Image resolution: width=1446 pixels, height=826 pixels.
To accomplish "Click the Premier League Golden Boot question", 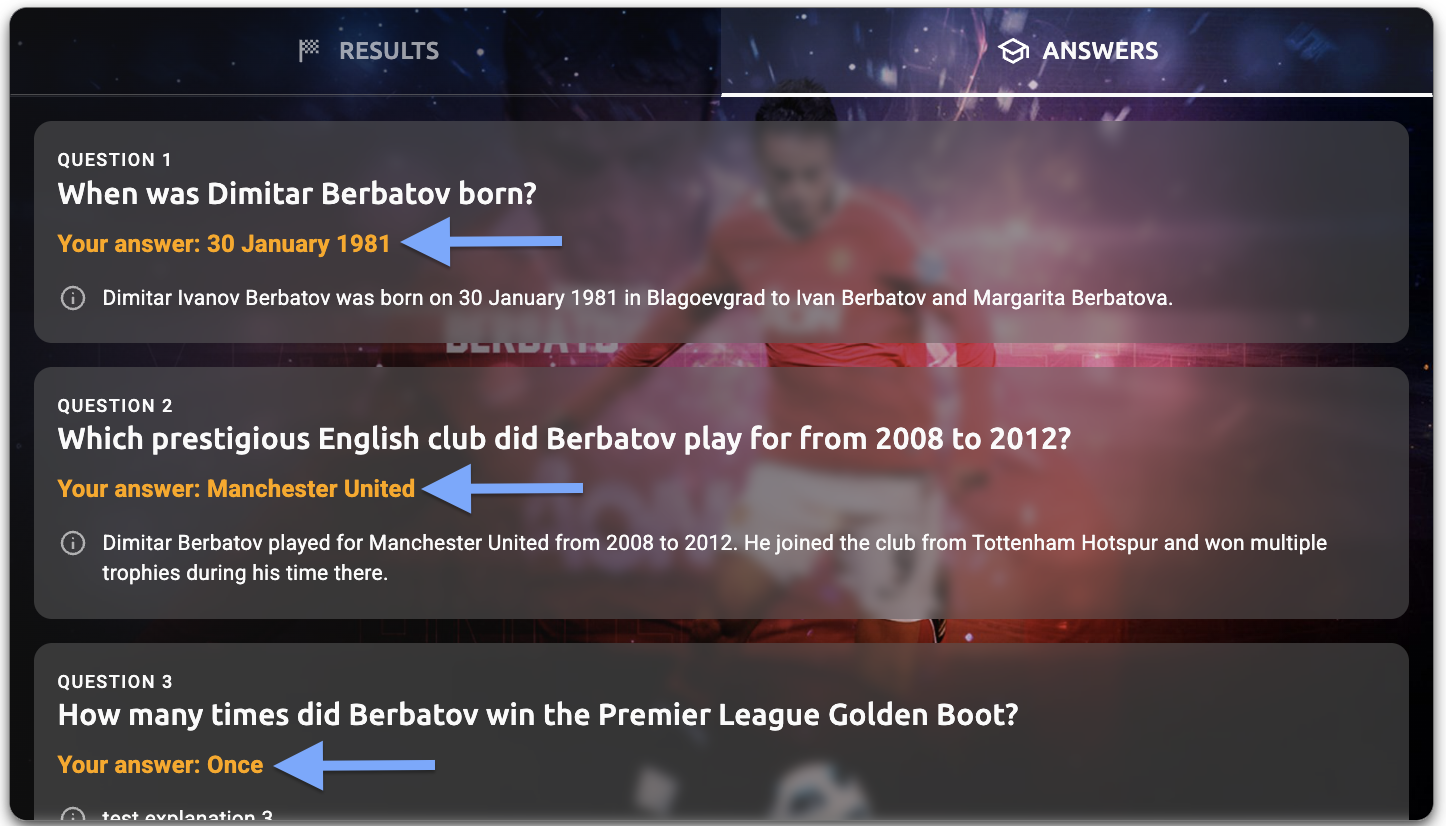I will [538, 715].
